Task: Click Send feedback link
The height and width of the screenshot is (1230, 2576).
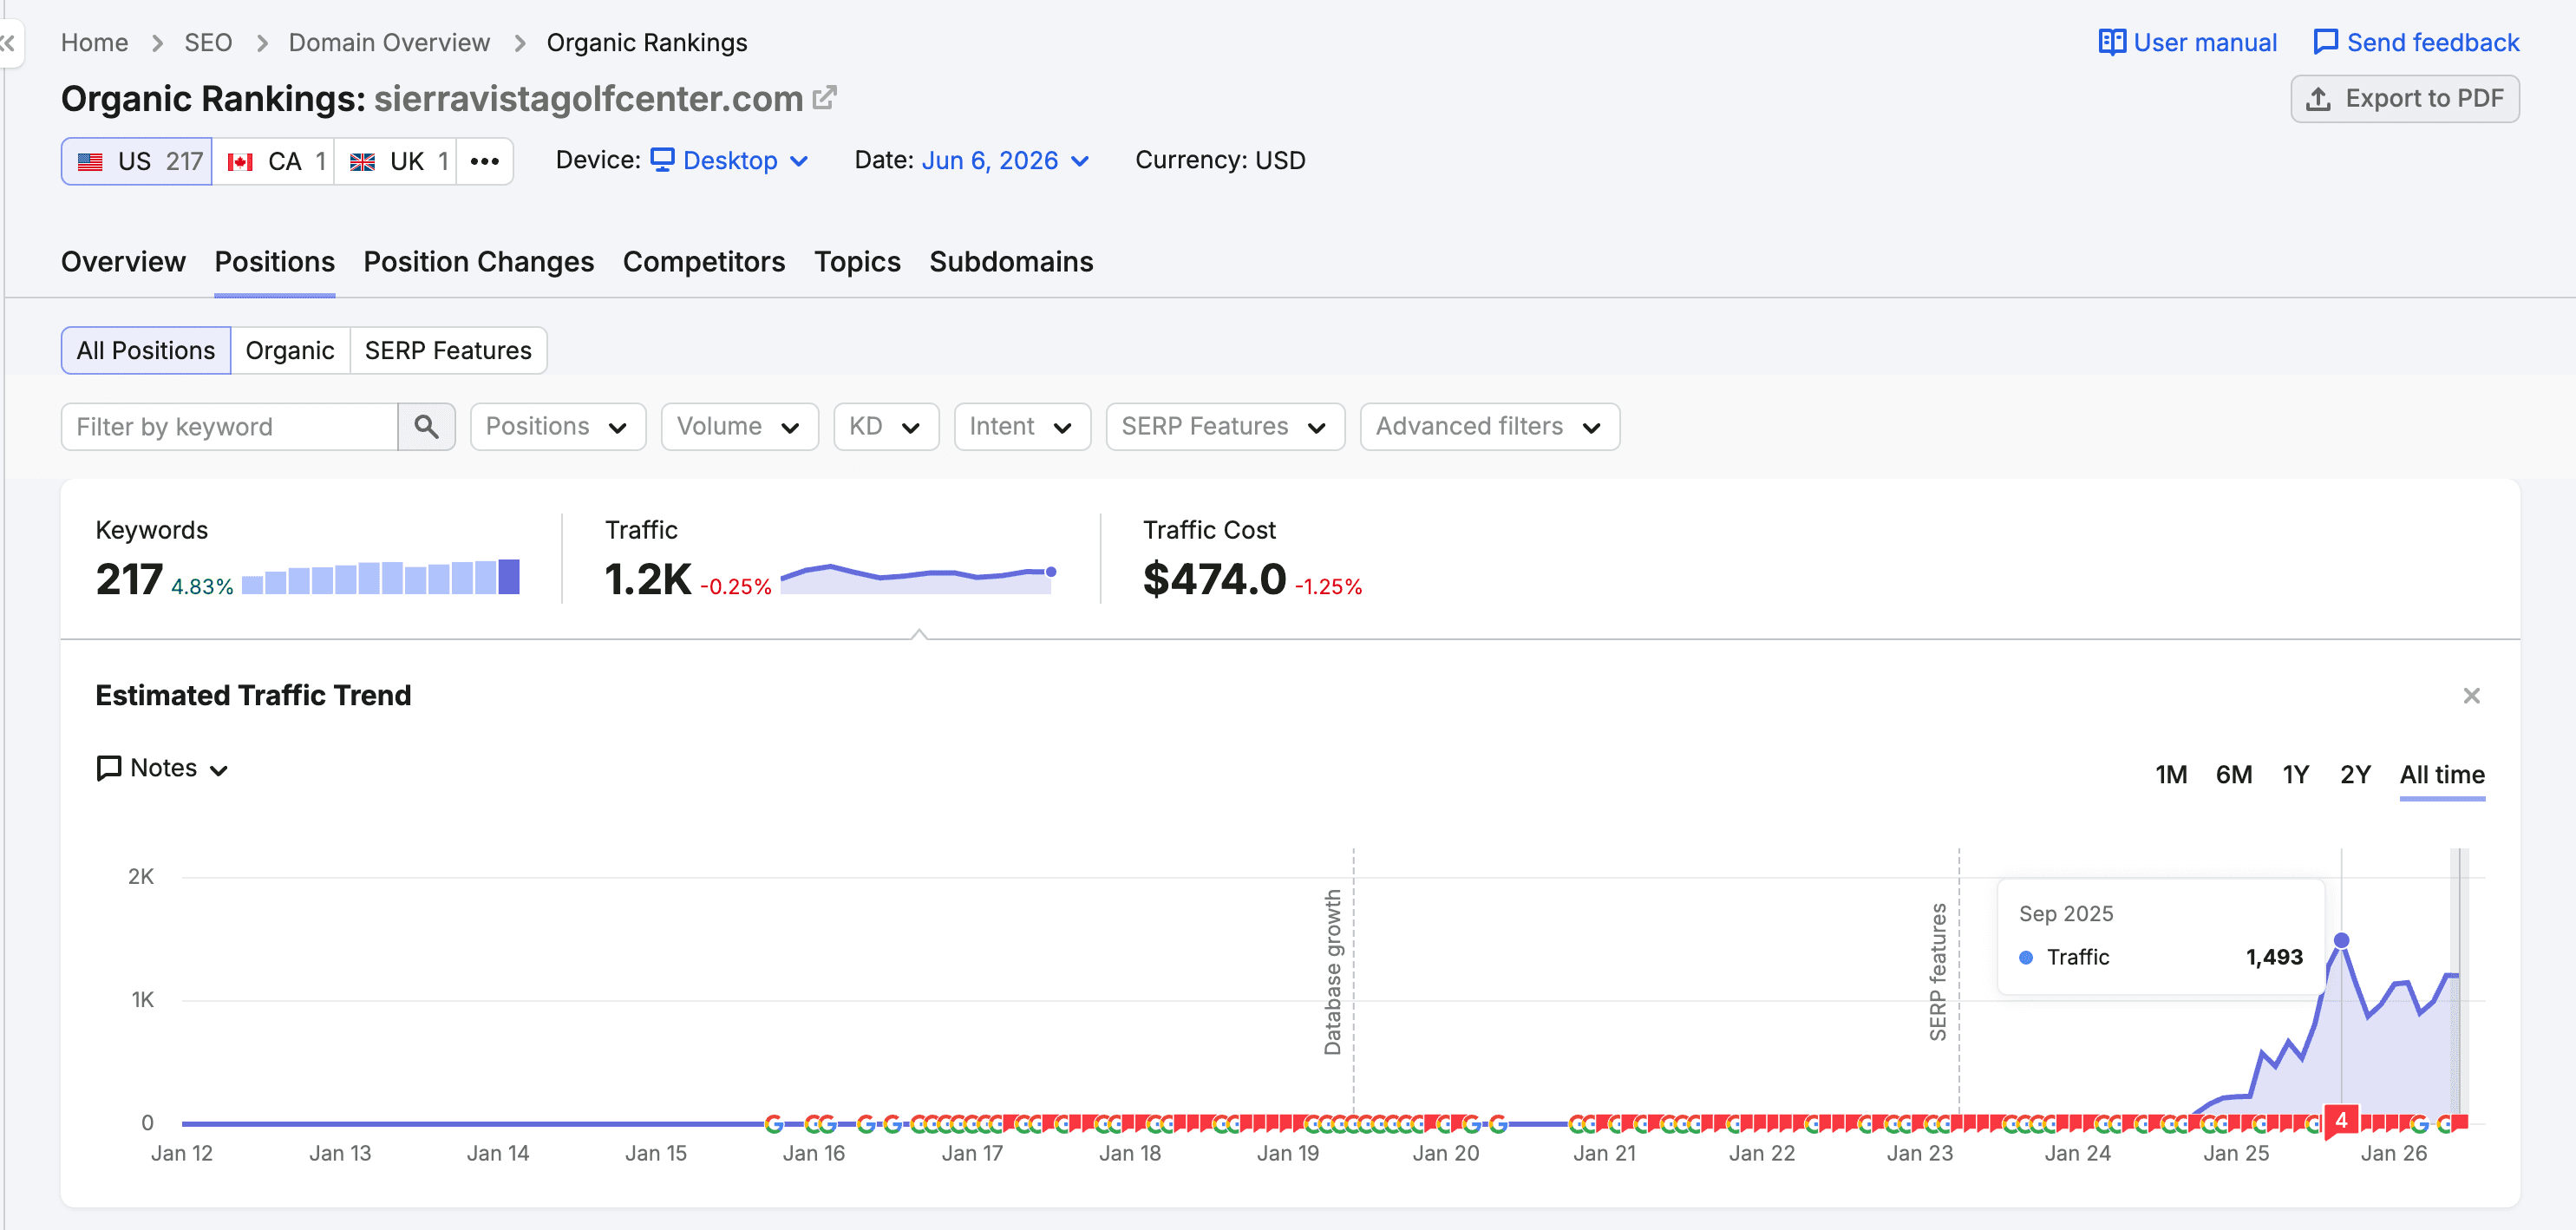Action: 2416,42
